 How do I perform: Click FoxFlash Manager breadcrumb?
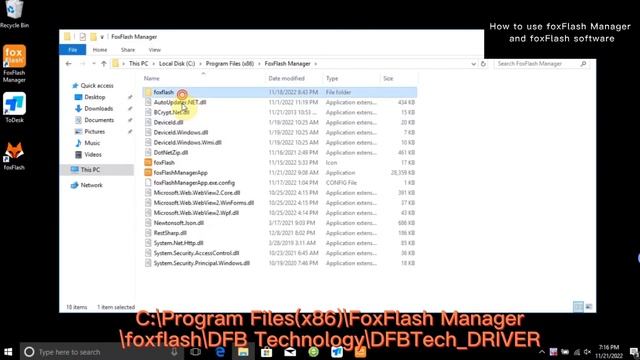[287, 64]
